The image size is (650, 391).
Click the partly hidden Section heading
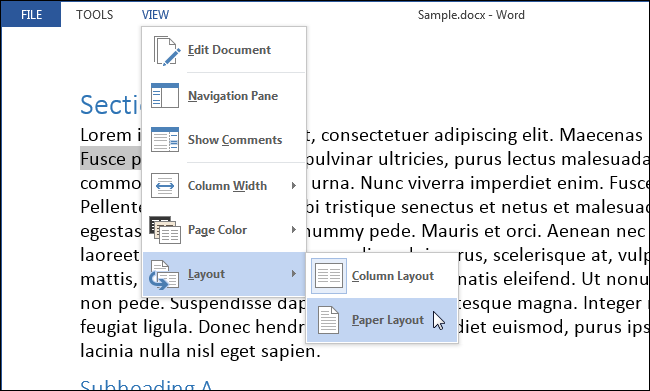(110, 104)
